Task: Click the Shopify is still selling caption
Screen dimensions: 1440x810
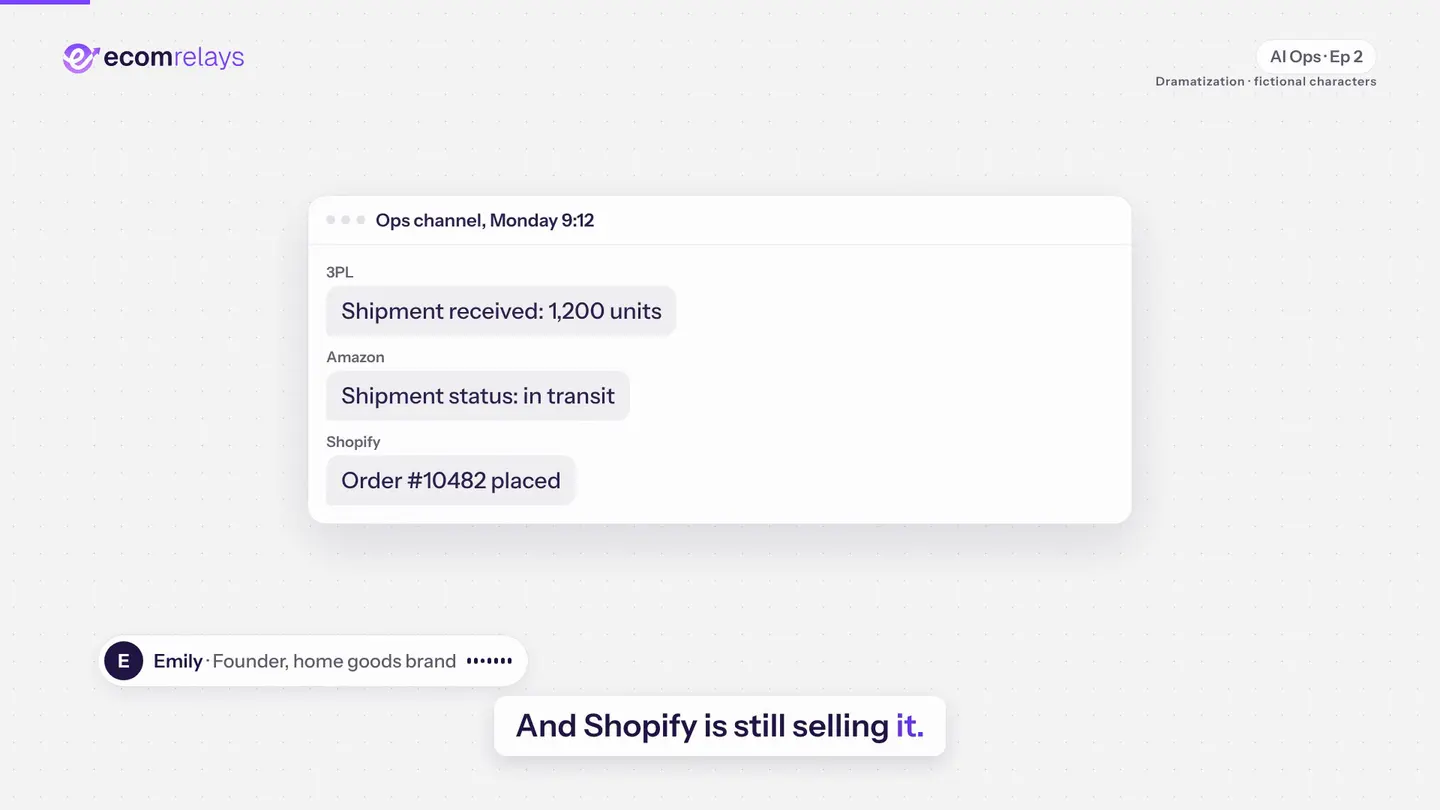Action: tap(720, 726)
